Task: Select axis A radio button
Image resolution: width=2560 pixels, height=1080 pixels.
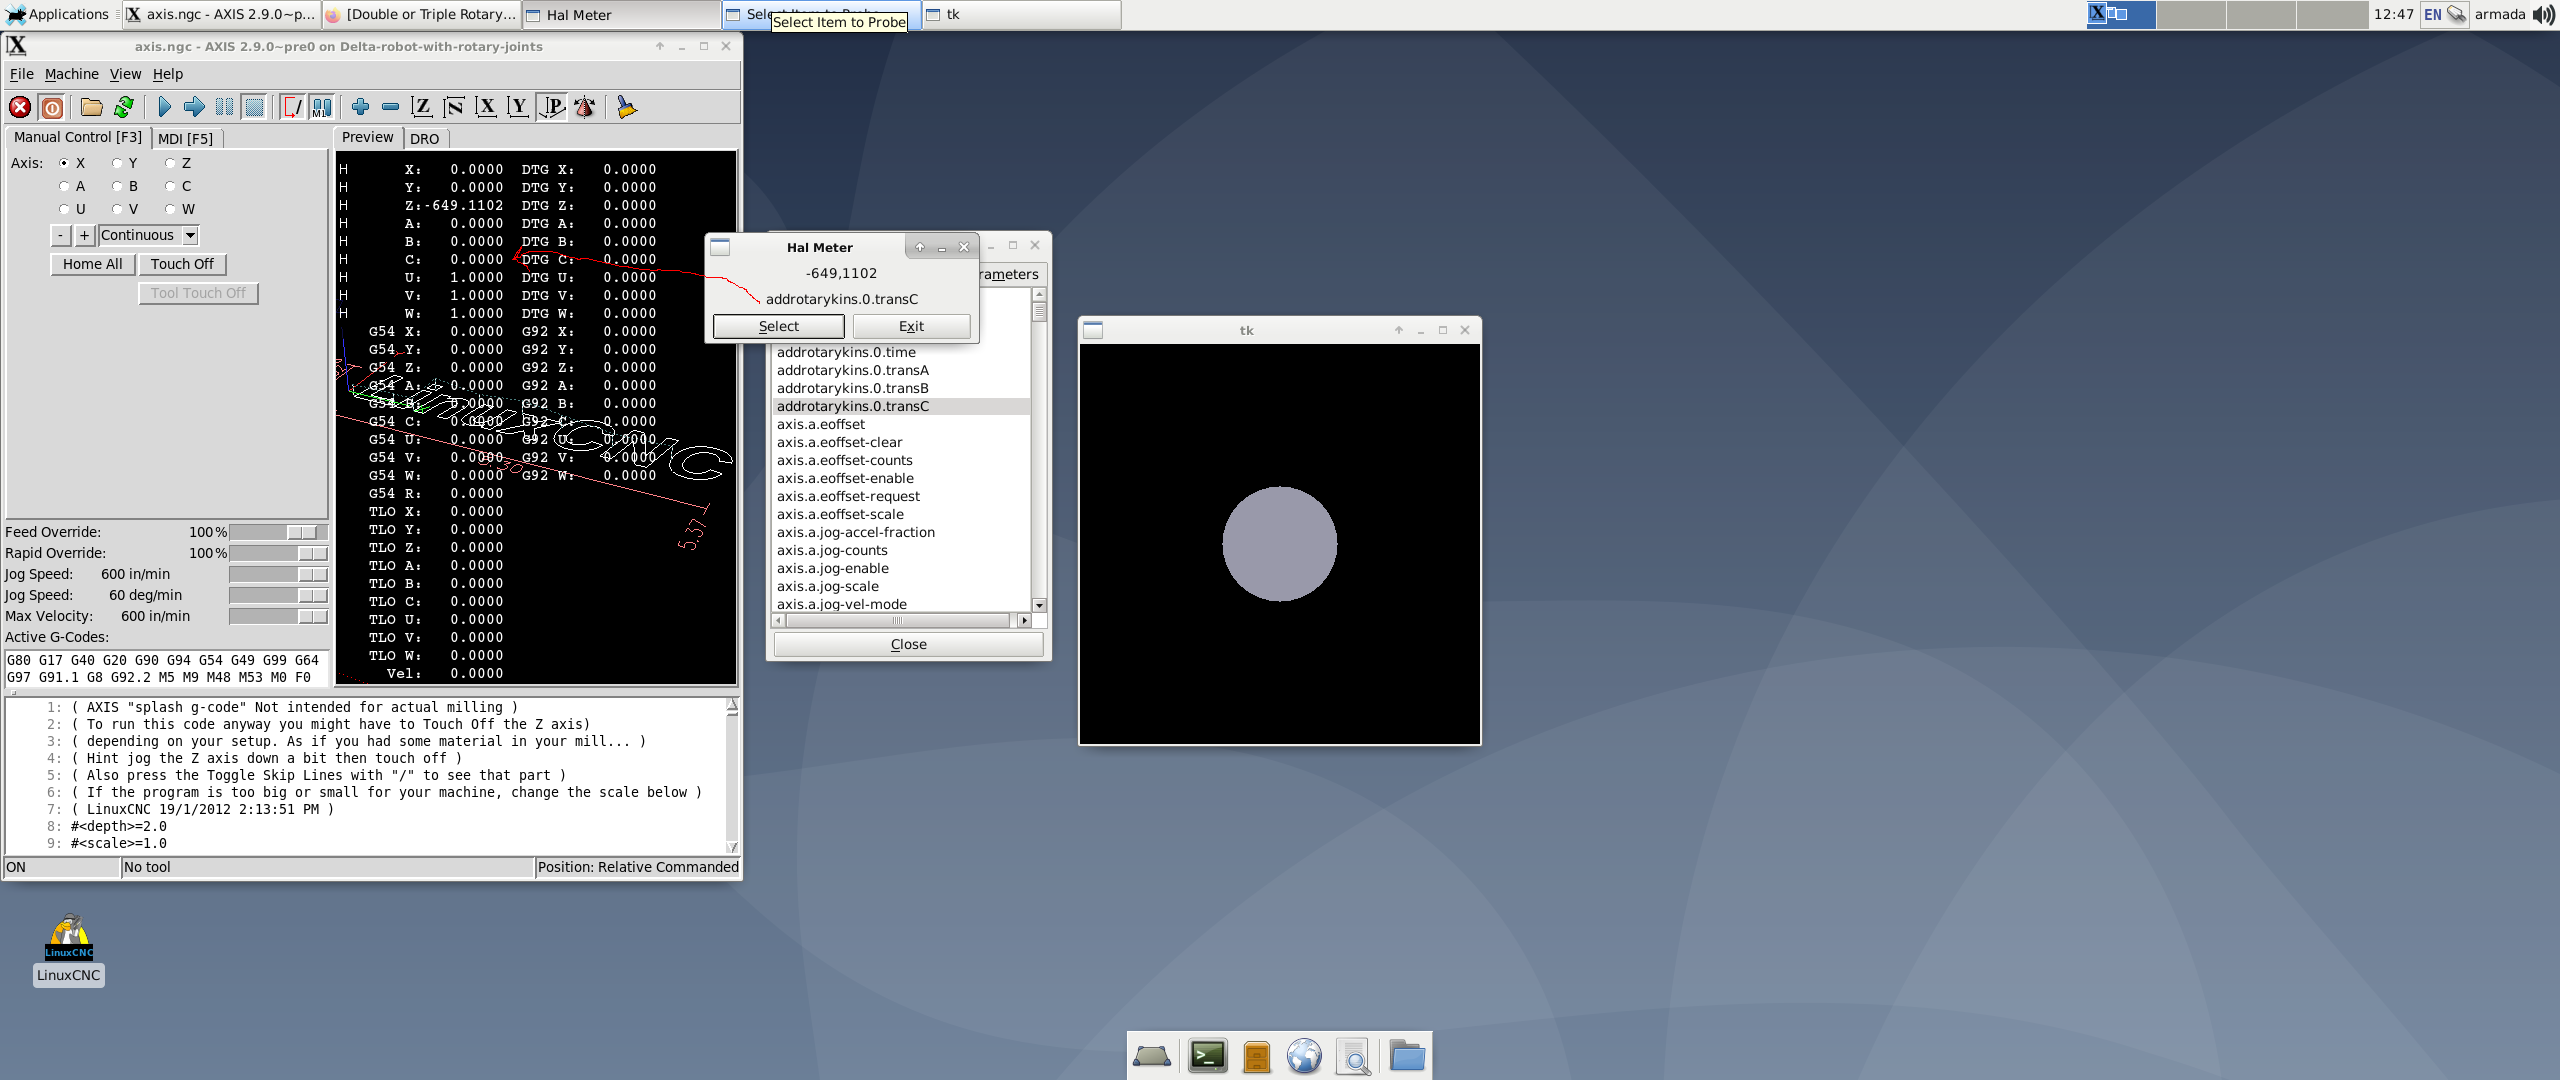Action: [x=64, y=186]
